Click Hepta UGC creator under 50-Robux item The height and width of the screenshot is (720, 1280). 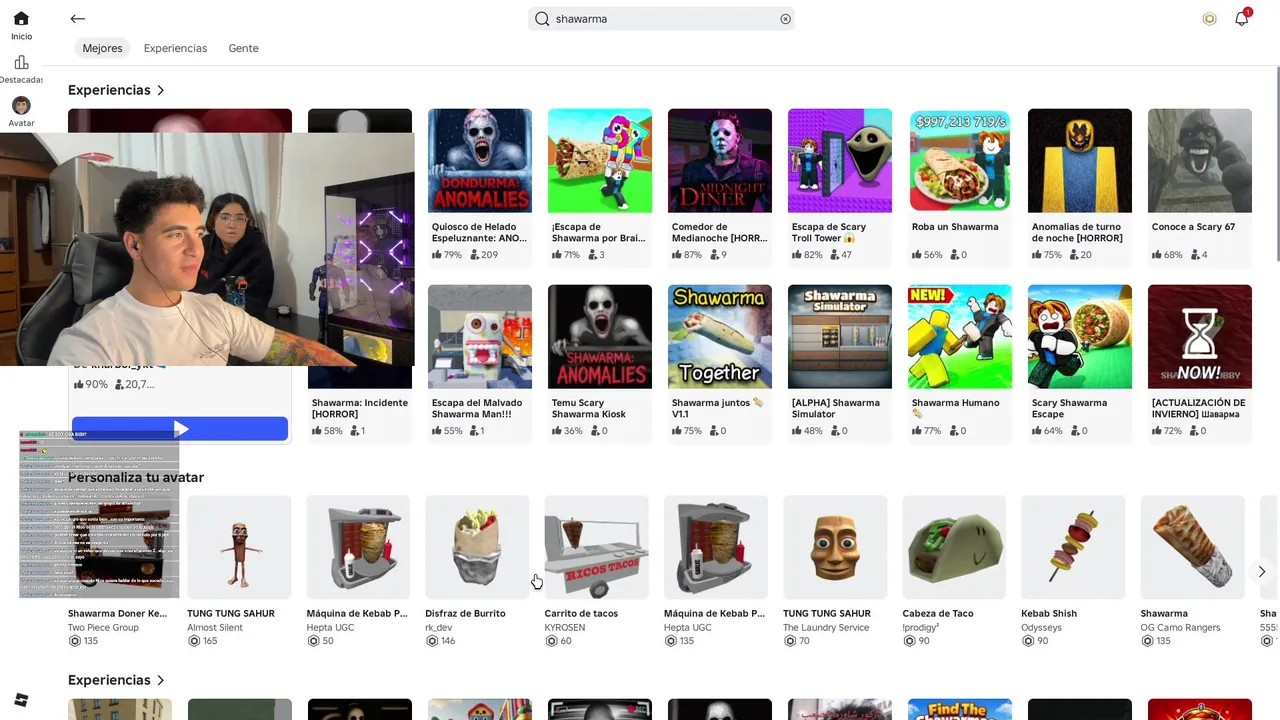[330, 627]
